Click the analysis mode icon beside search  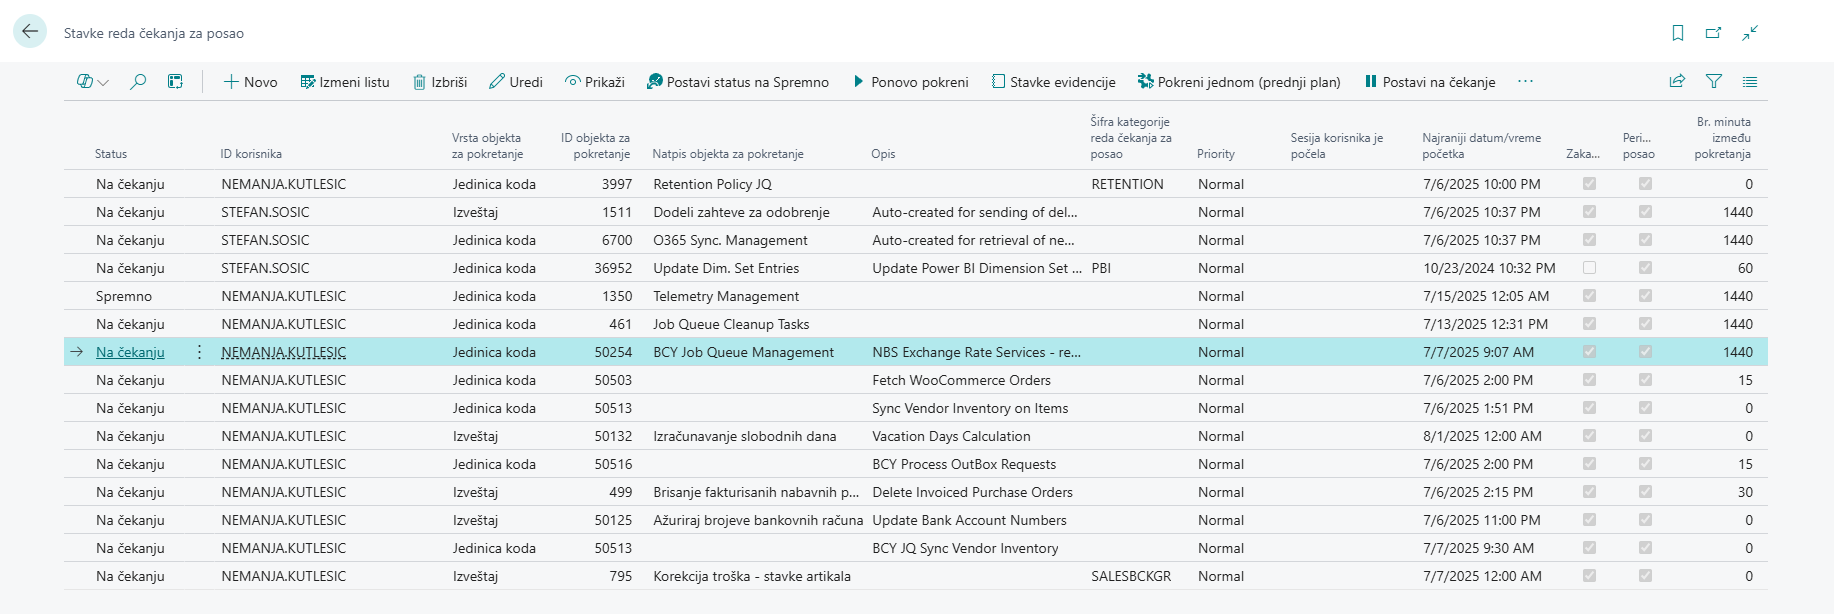pos(175,82)
